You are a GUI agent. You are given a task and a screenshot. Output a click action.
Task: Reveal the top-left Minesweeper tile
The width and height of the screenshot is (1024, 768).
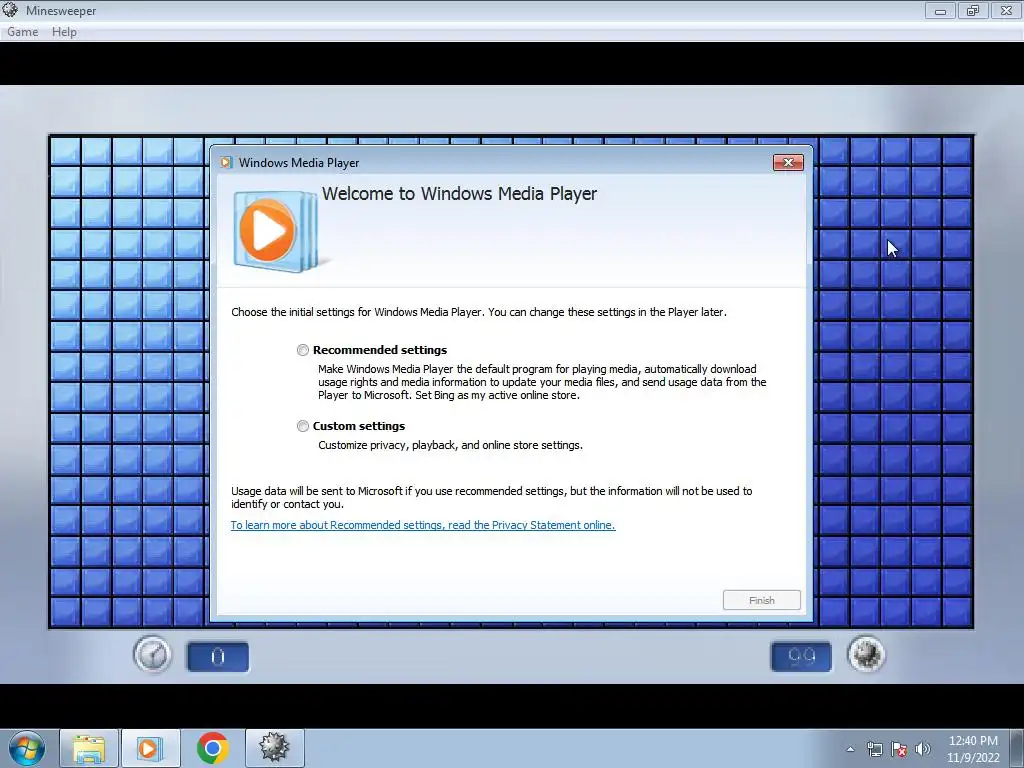[x=65, y=152]
